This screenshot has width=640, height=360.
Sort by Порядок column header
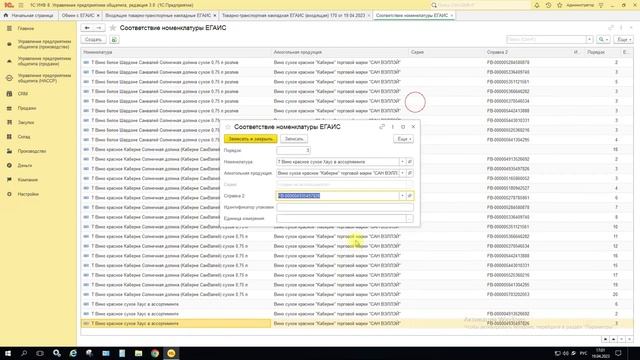tap(602, 52)
